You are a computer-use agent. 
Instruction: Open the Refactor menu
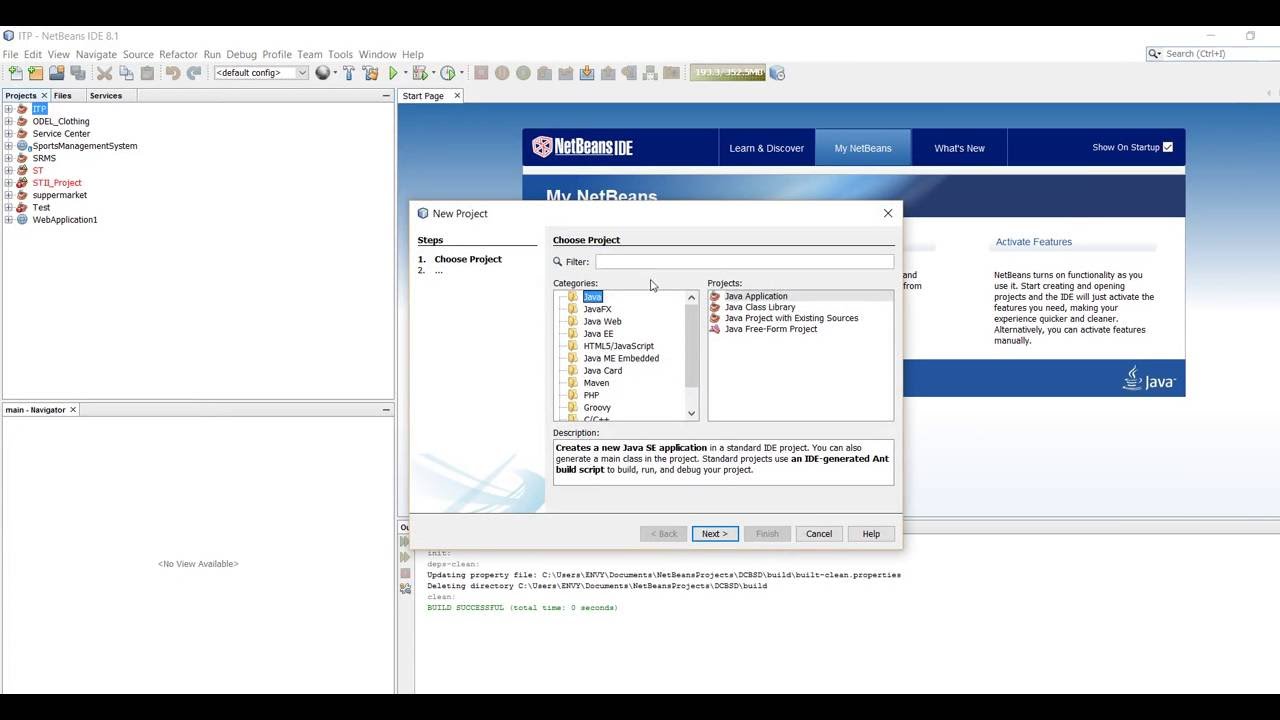(x=178, y=54)
